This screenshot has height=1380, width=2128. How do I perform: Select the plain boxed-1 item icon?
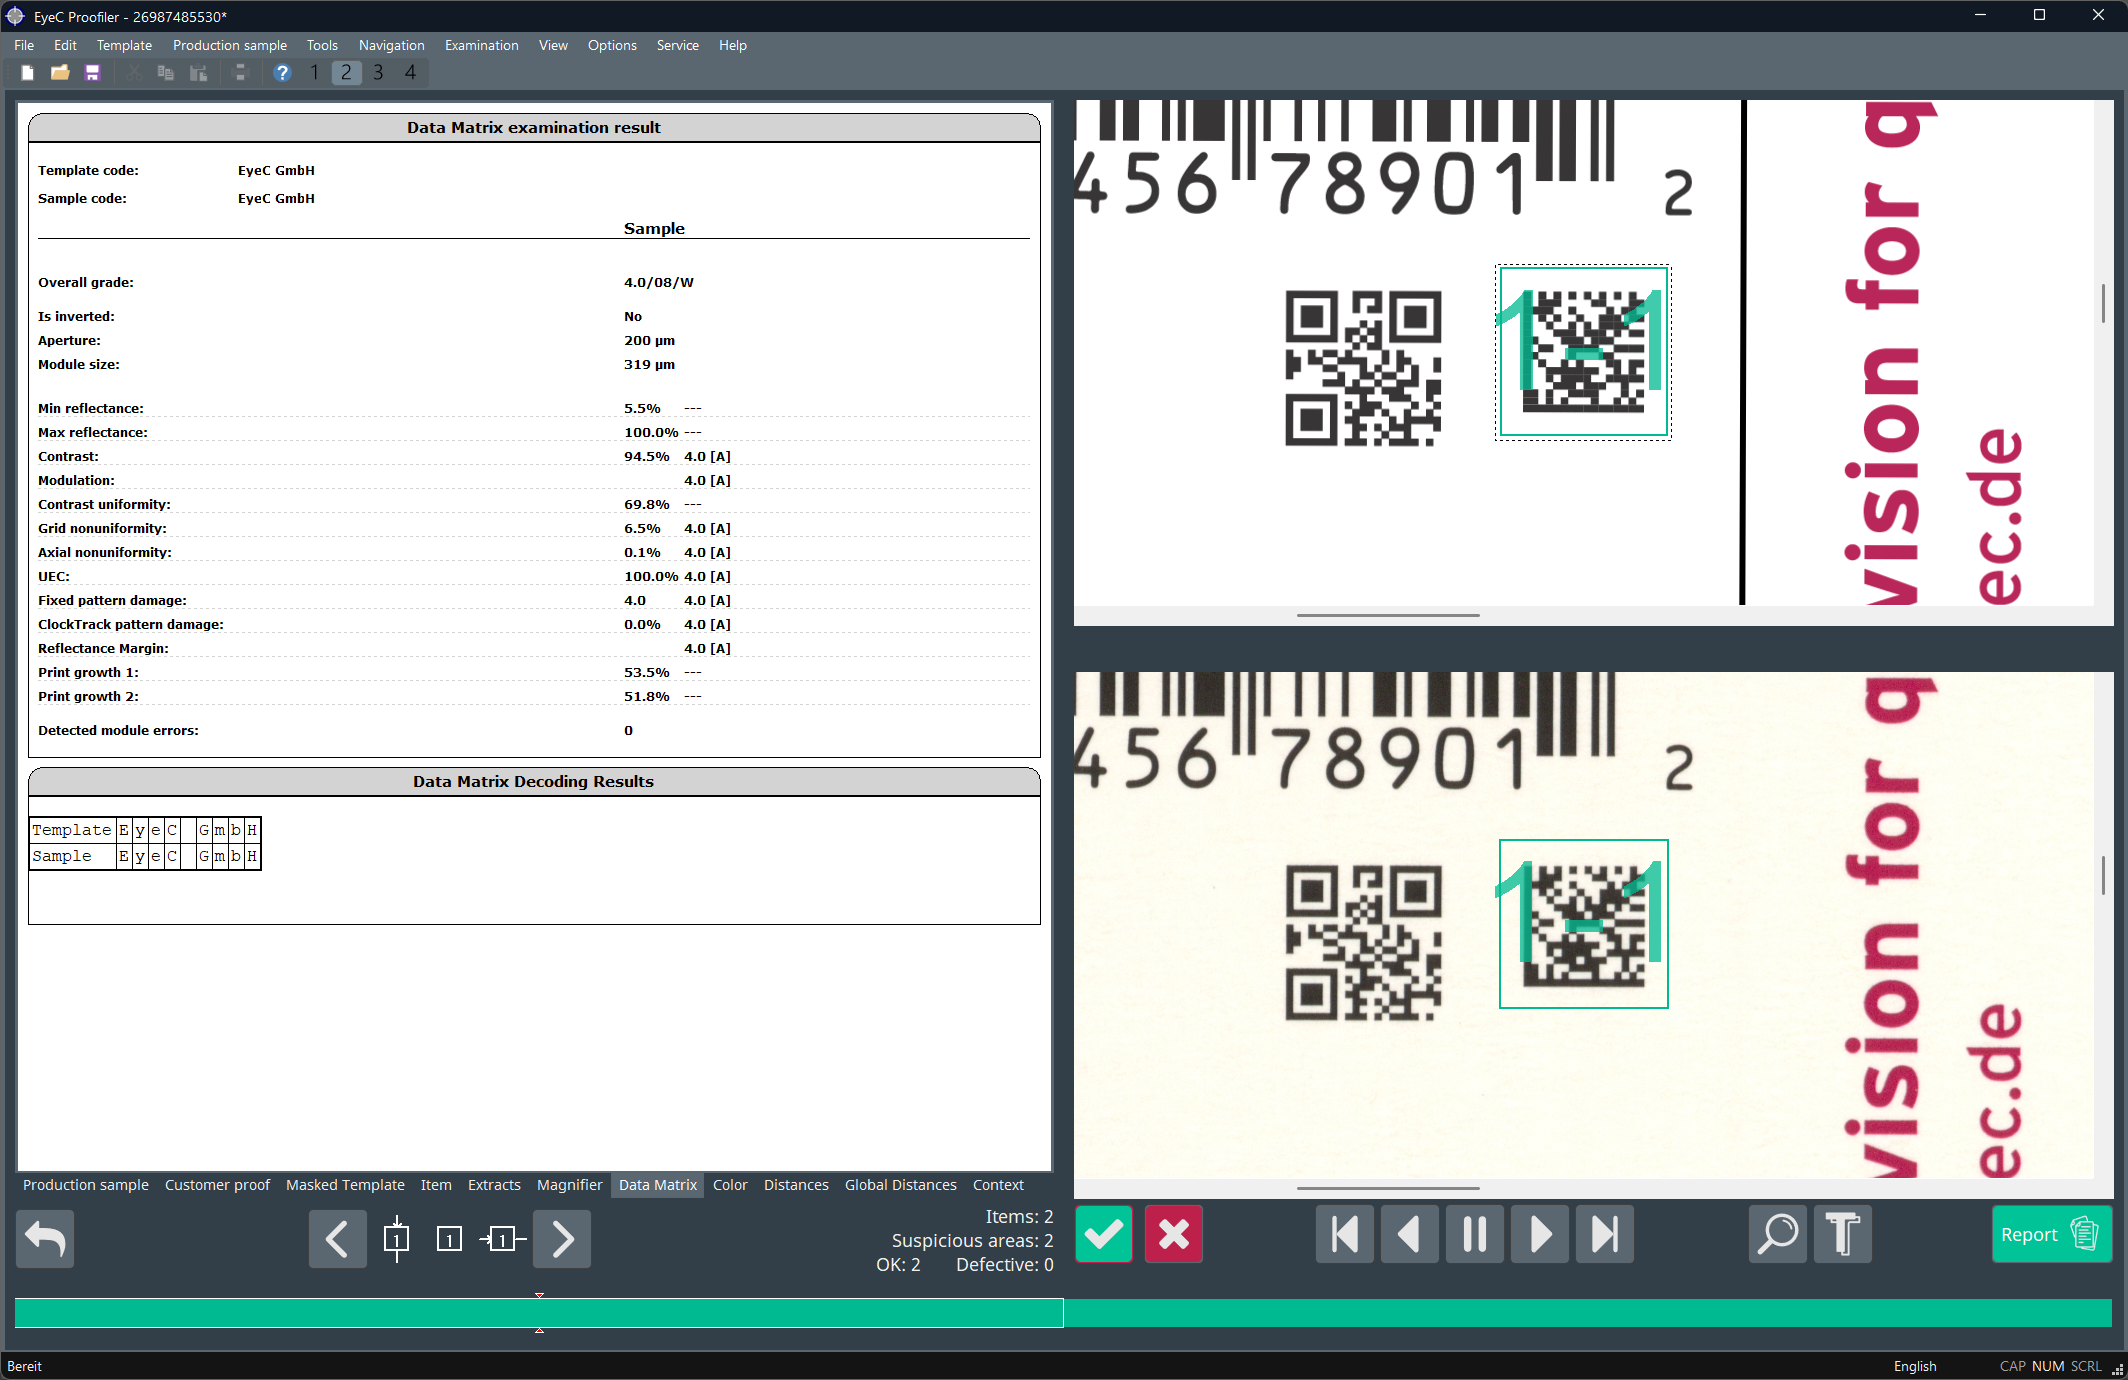point(450,1240)
